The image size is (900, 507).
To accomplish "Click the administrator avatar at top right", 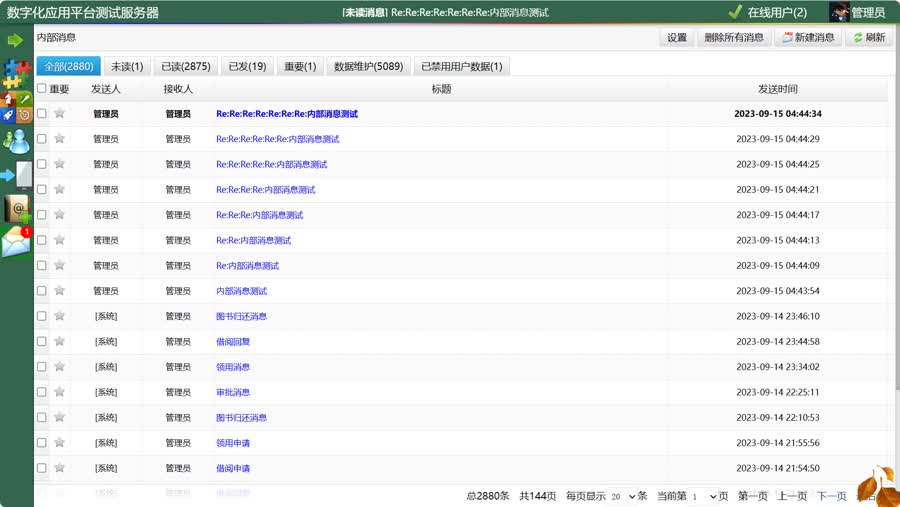I will pos(840,12).
